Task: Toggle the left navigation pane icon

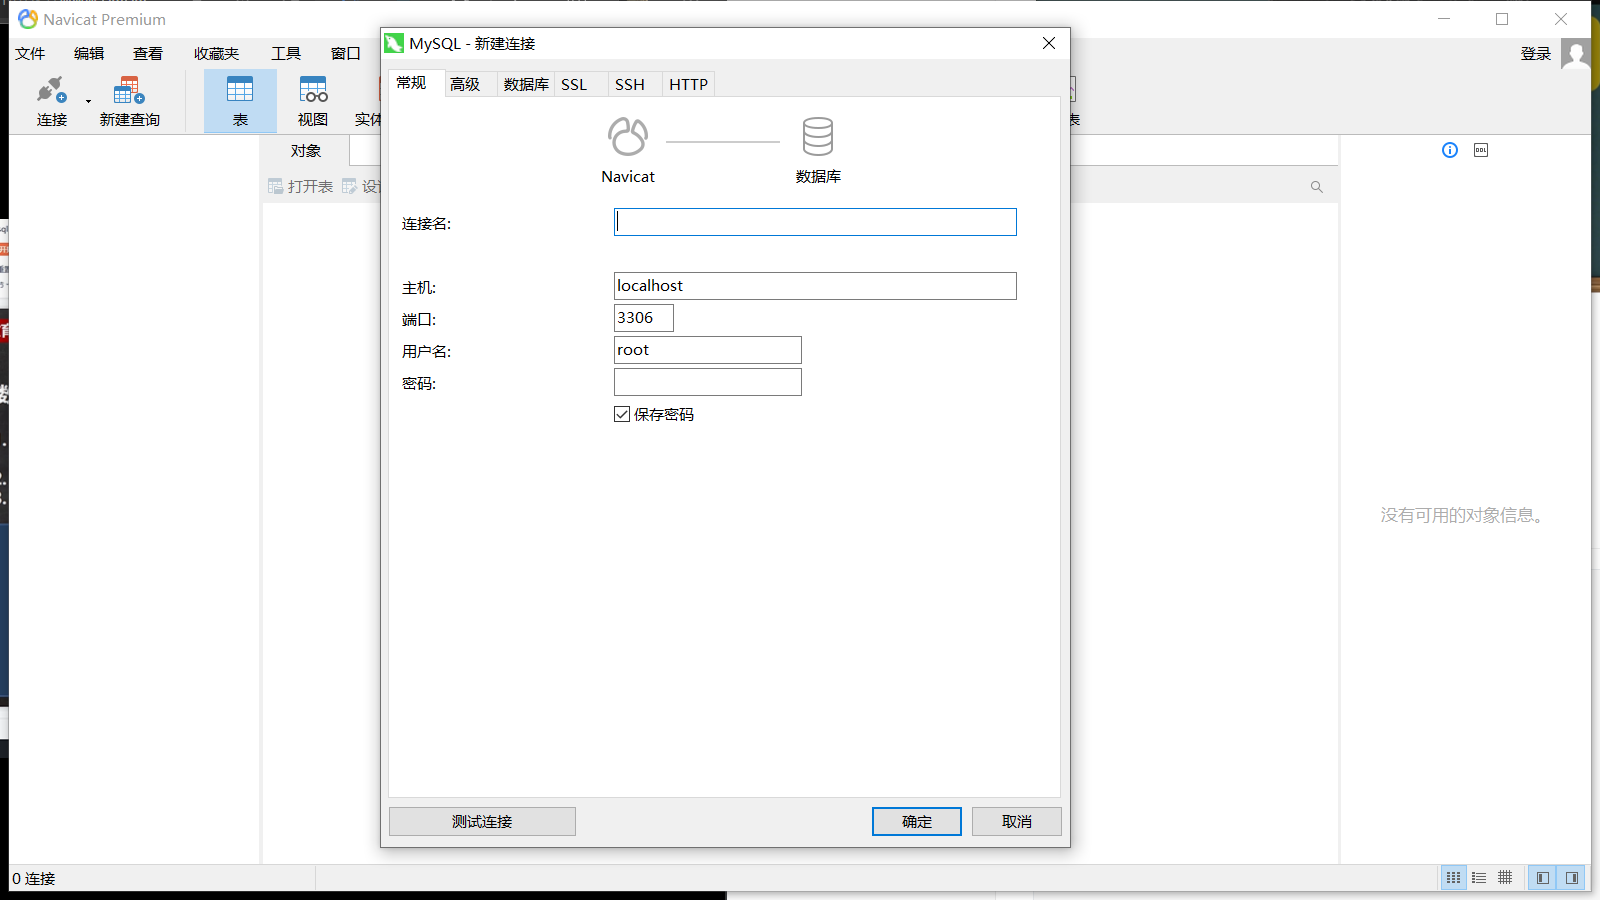Action: click(1543, 878)
